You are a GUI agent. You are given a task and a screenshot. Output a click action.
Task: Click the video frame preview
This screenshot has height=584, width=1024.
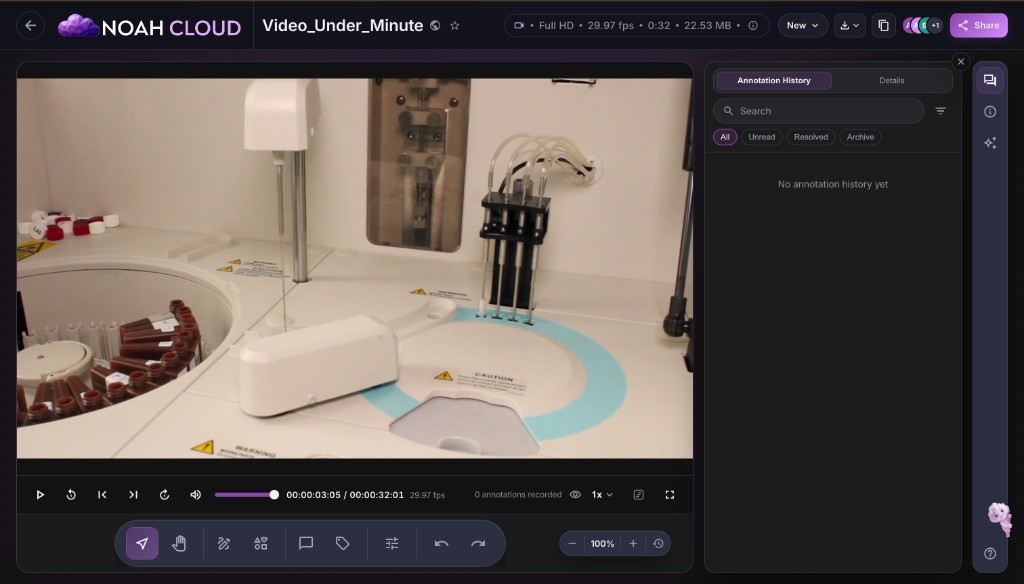[x=355, y=268]
